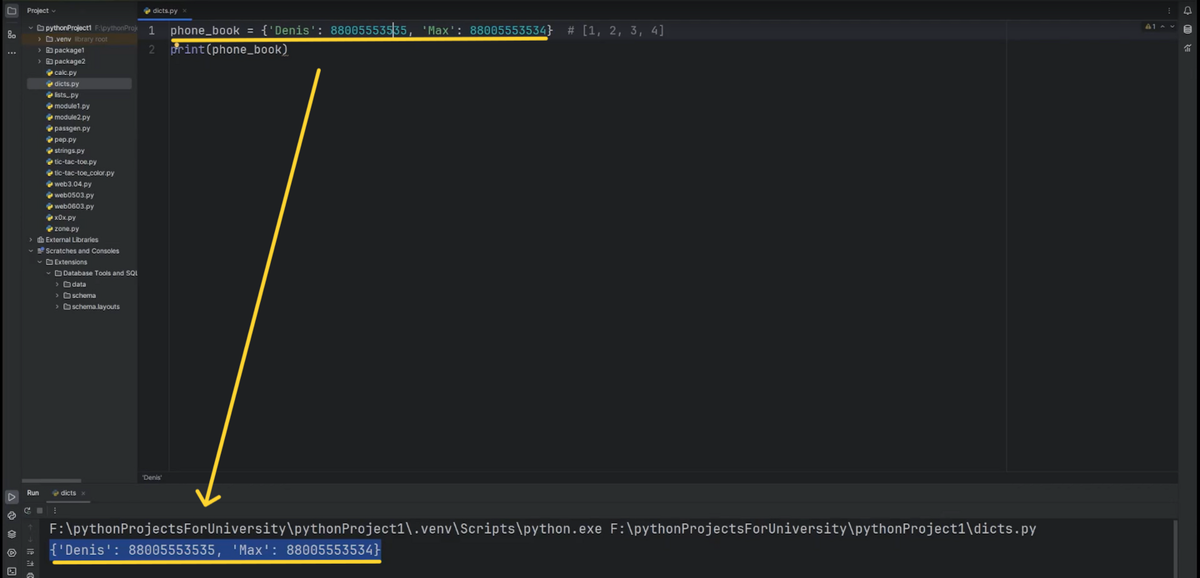Select the Run panel label tab
1200x578 pixels.
click(x=33, y=493)
